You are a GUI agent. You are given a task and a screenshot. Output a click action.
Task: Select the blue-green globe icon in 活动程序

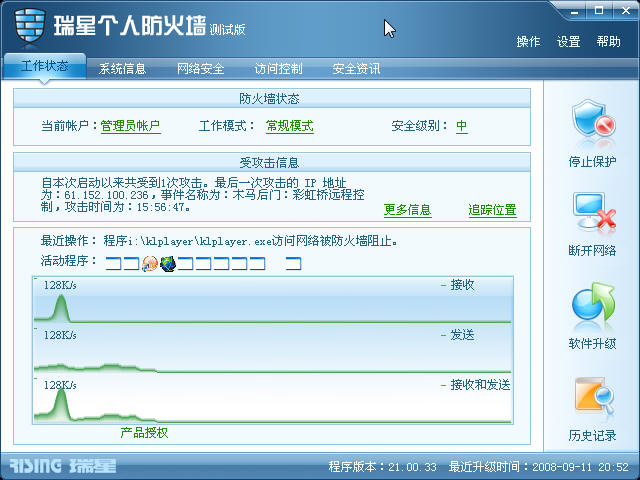tap(168, 264)
